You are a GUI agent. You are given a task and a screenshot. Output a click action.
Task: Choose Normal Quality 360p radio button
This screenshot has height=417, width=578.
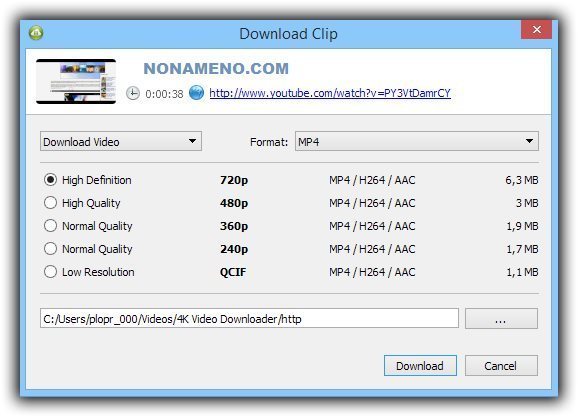tap(51, 226)
